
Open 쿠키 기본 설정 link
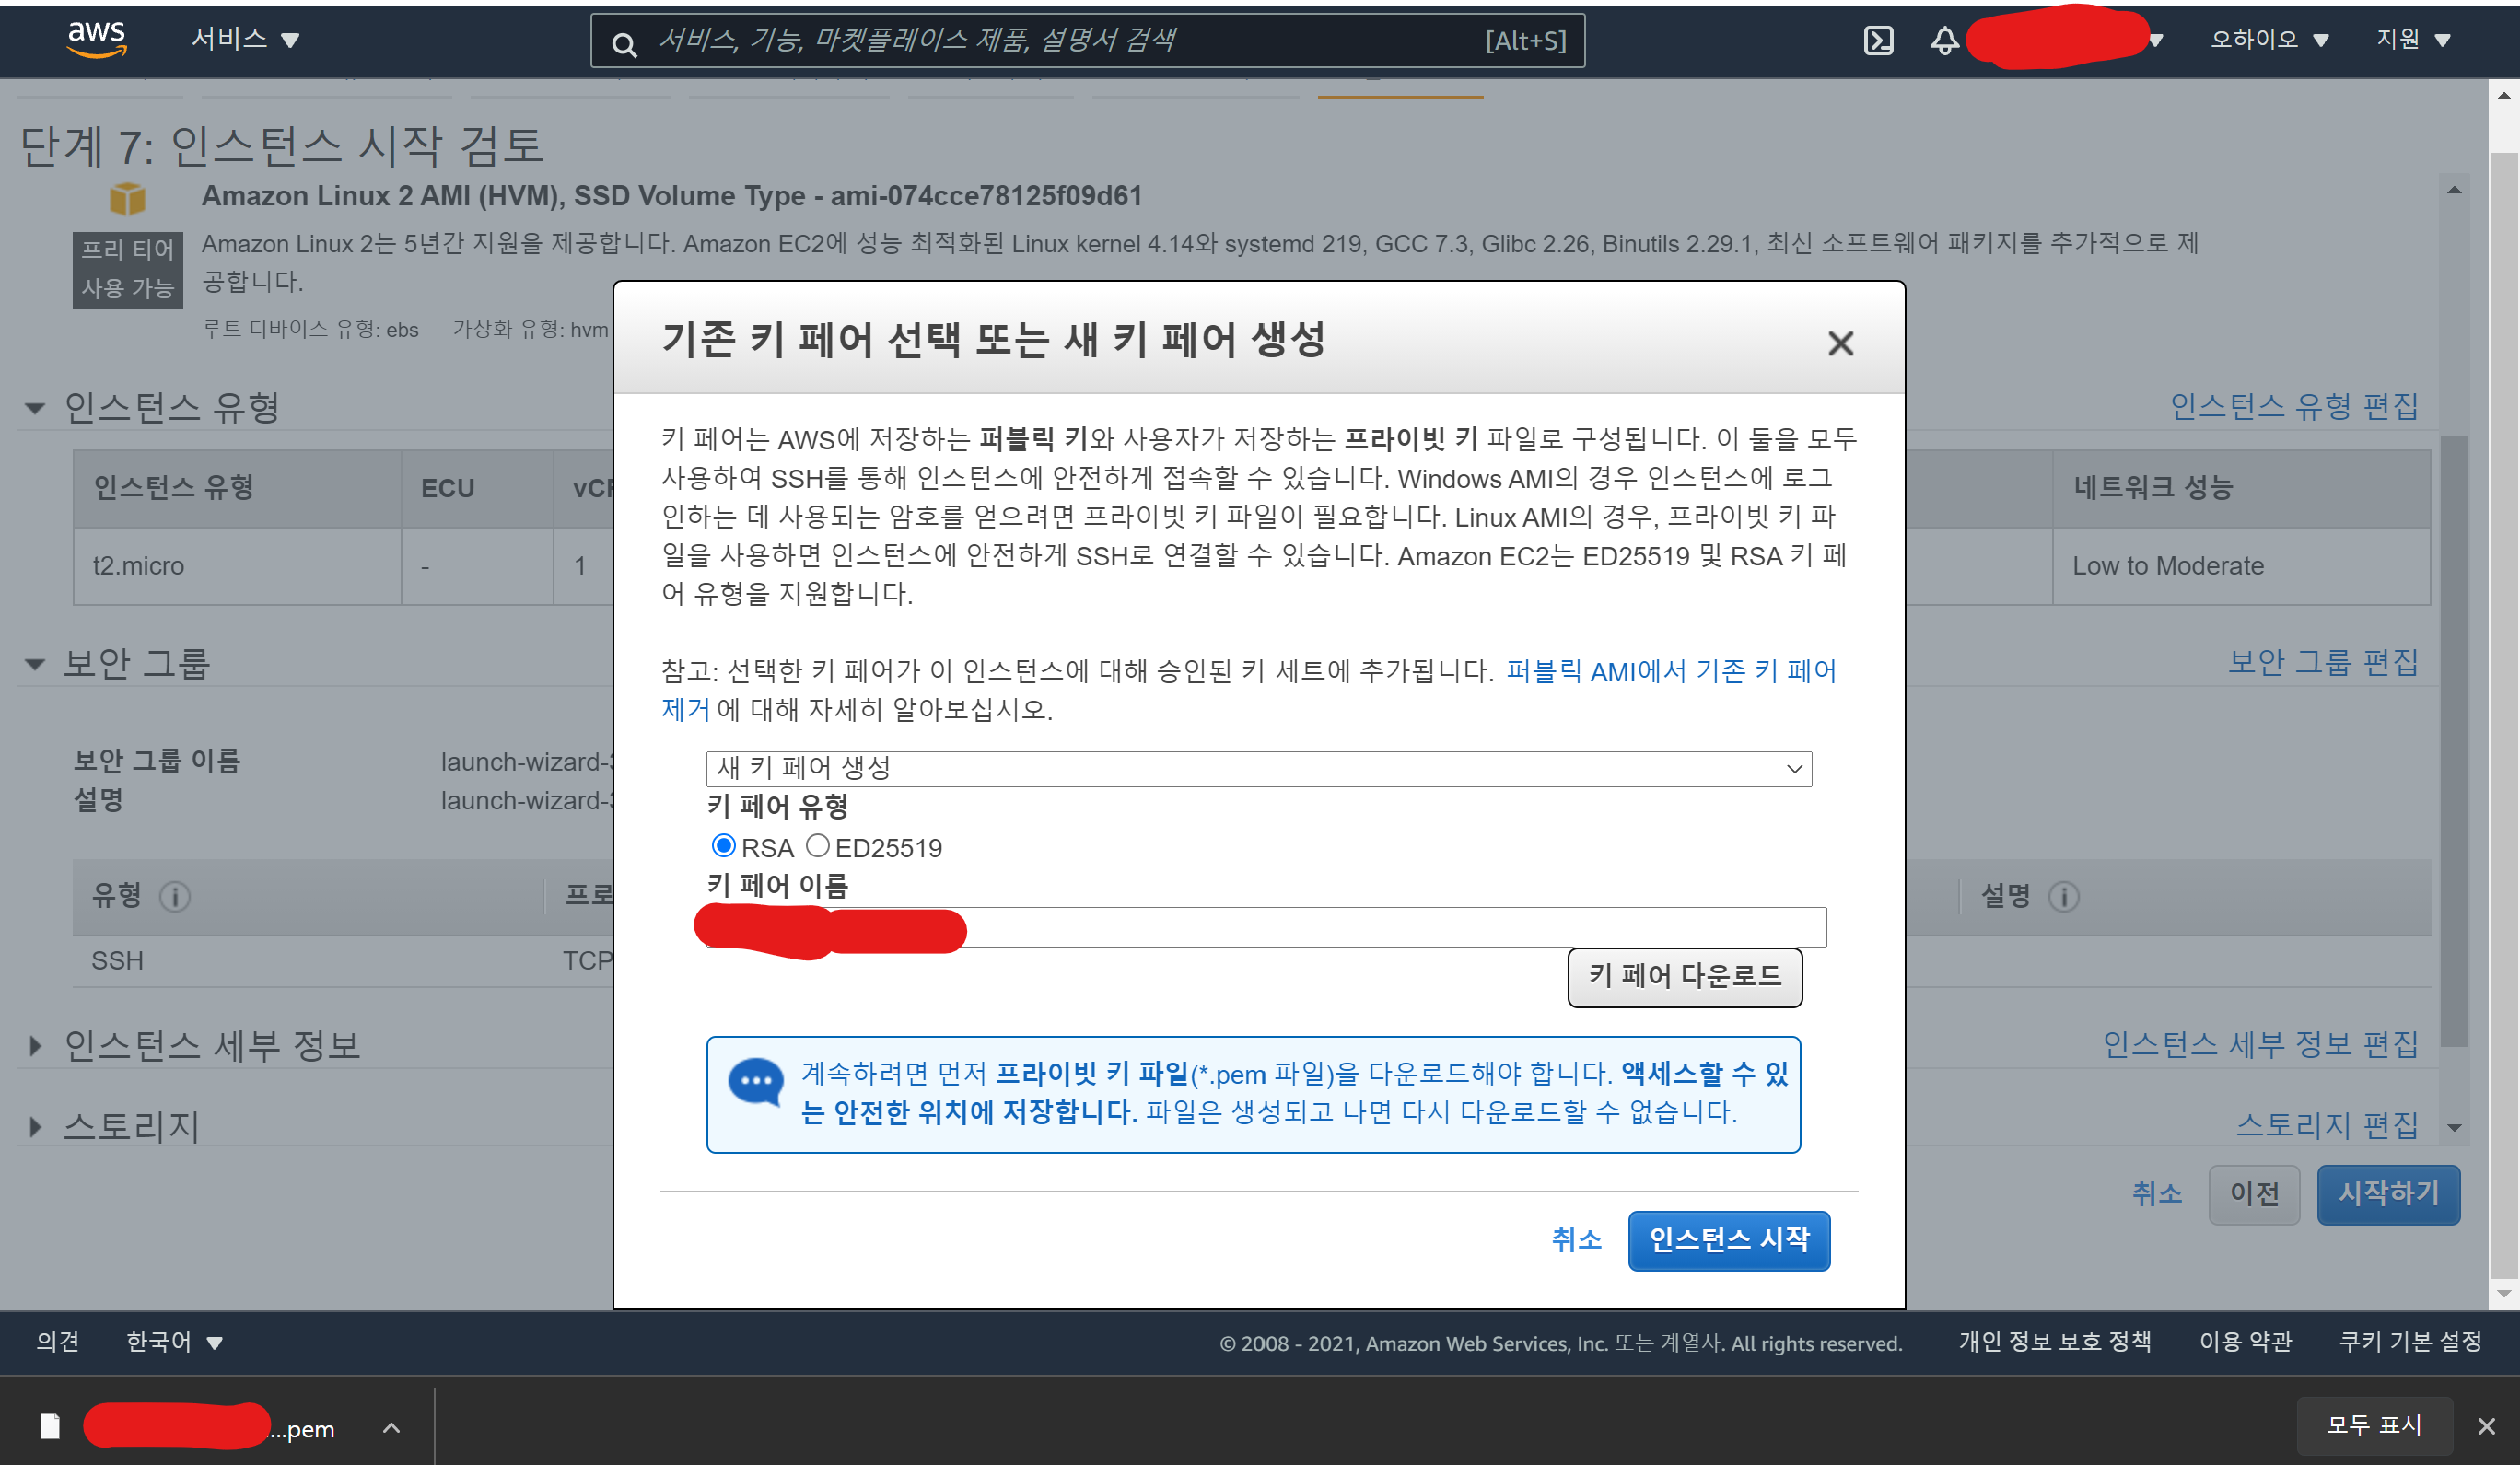click(2410, 1341)
